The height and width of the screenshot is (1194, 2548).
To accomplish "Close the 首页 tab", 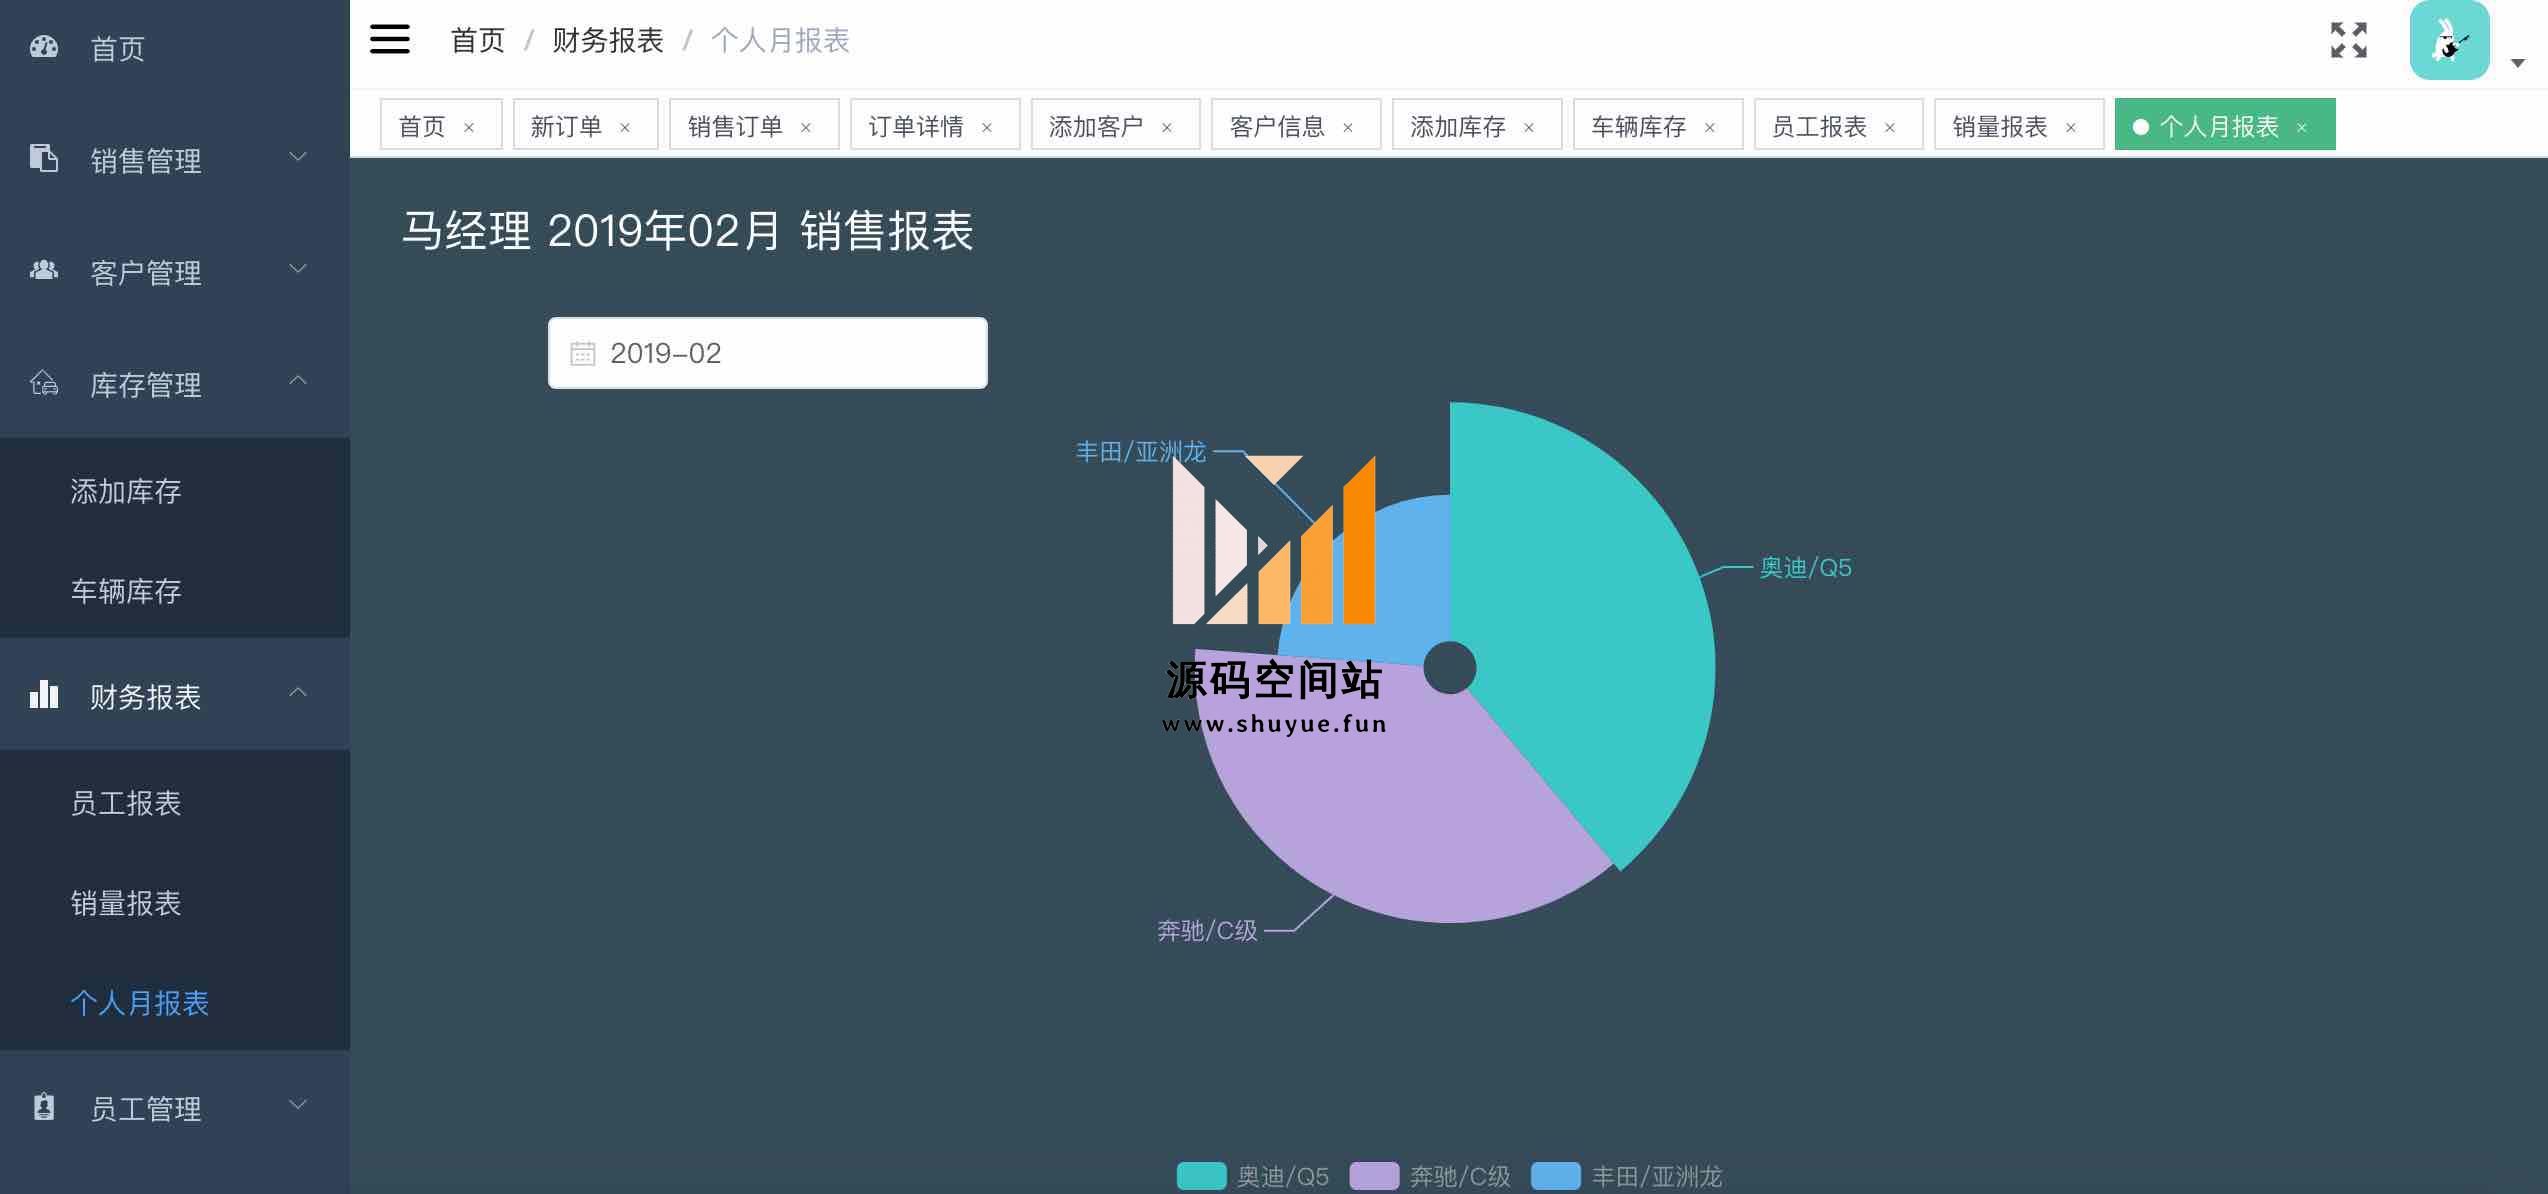I will coord(469,128).
